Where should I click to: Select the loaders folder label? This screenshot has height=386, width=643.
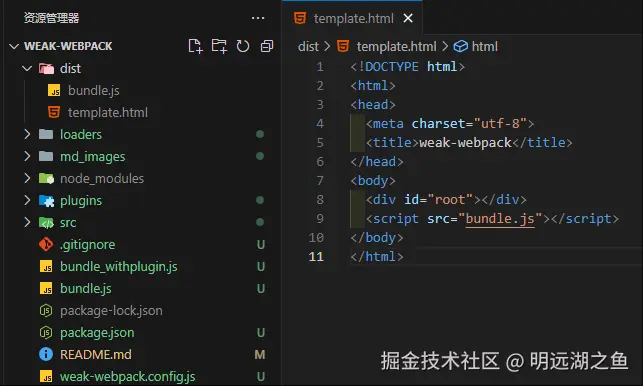81,135
